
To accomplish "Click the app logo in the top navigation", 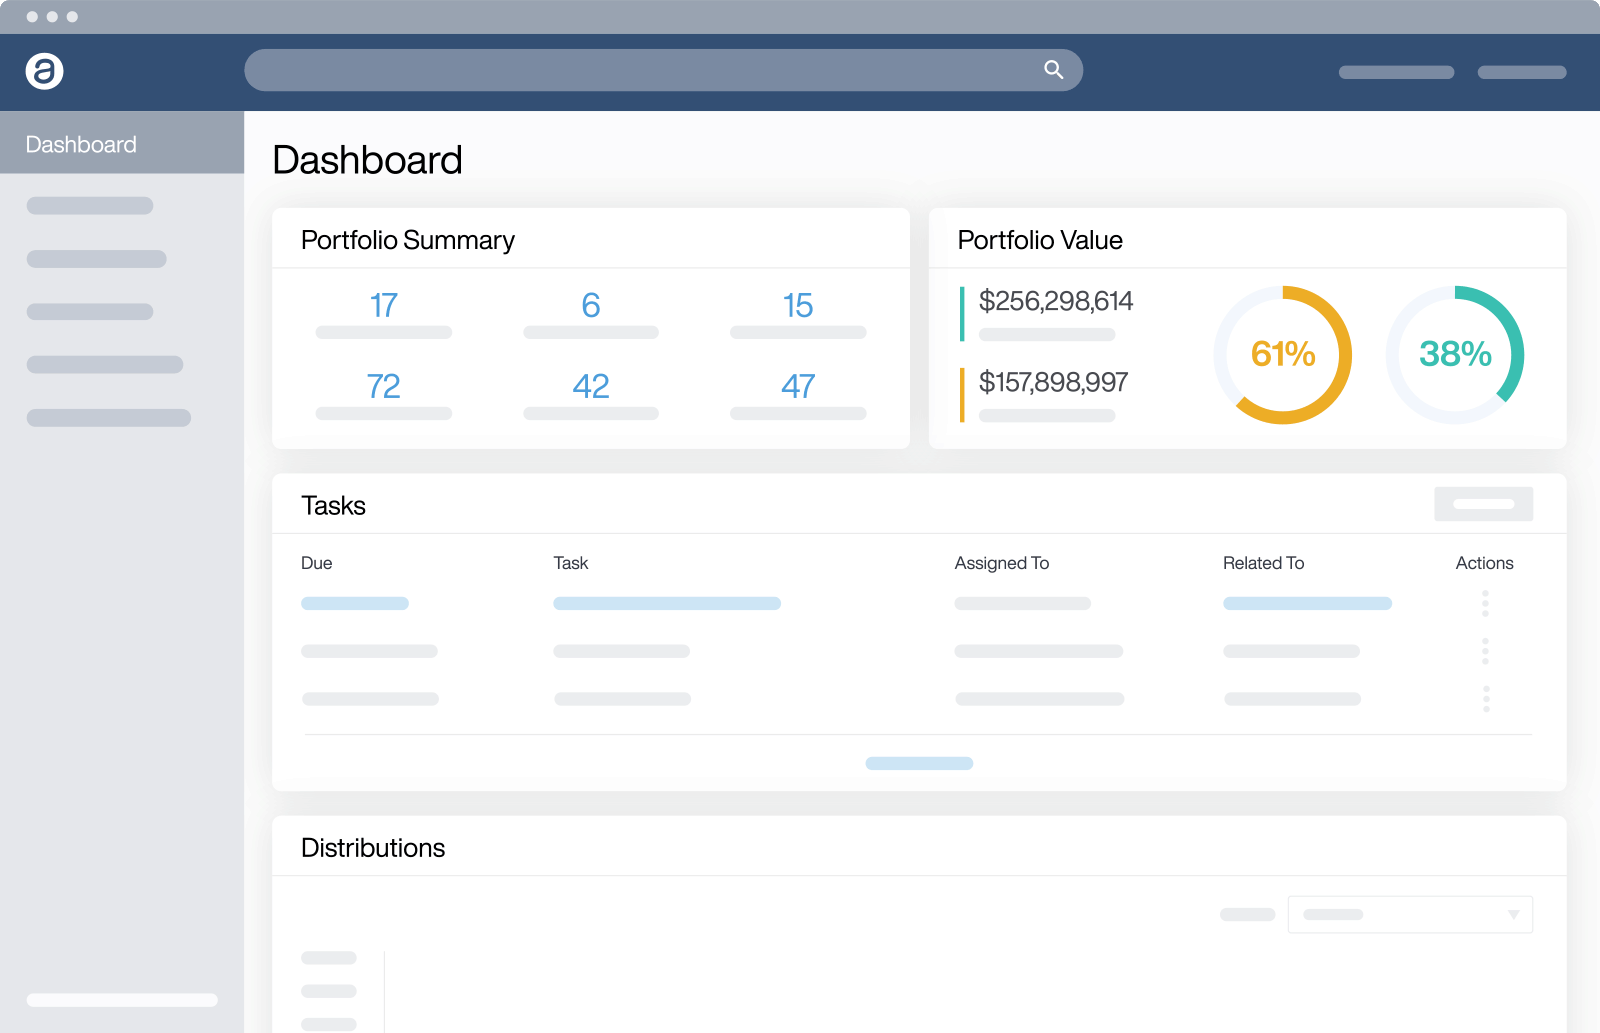I will pyautogui.click(x=44, y=71).
